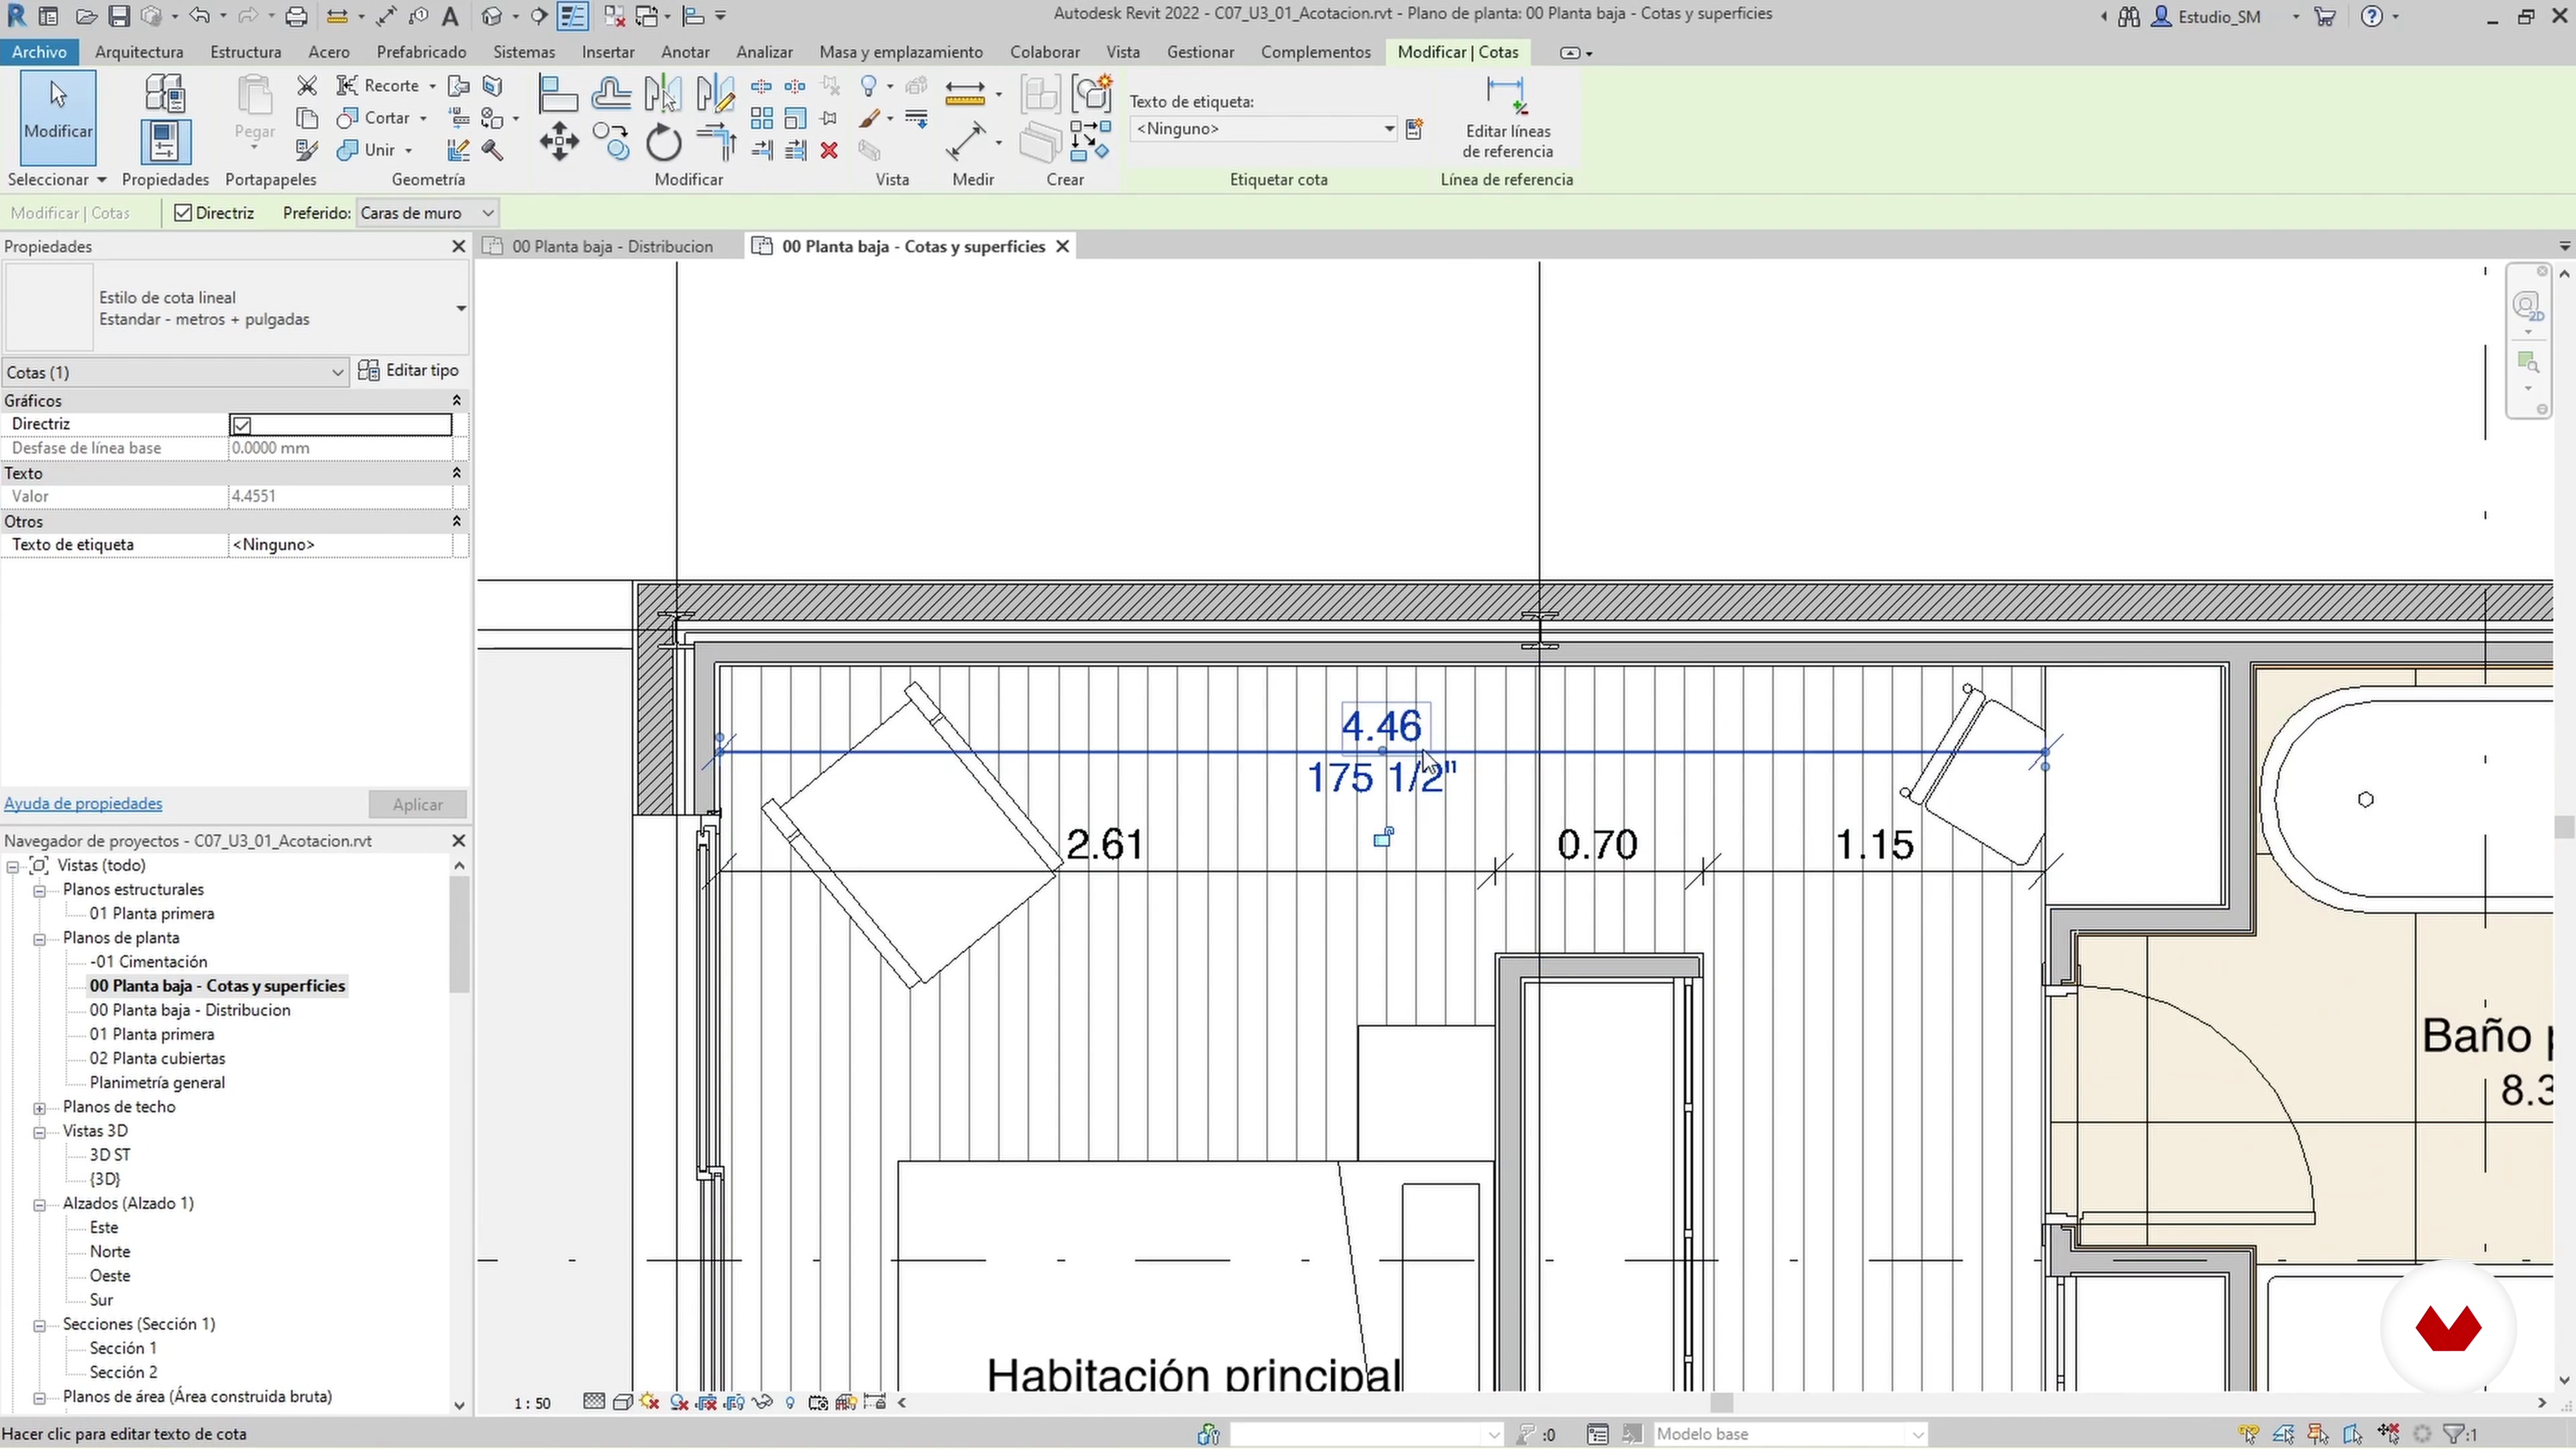Select the Matriz tool
2576x1449 pixels.
pos(762,118)
